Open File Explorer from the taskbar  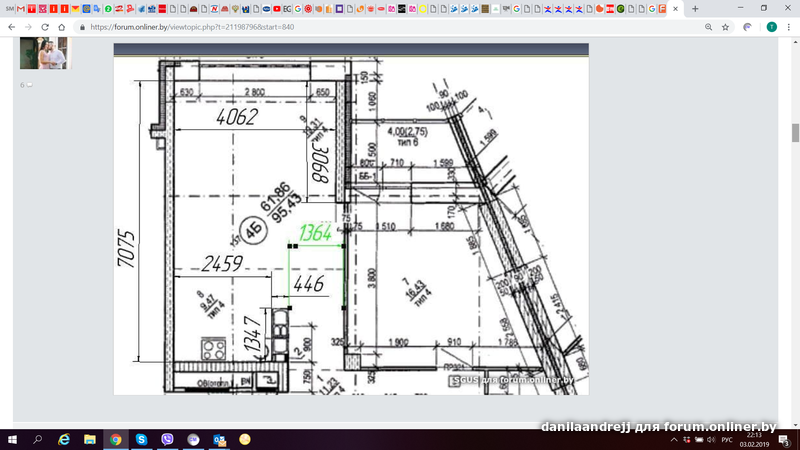(x=90, y=439)
